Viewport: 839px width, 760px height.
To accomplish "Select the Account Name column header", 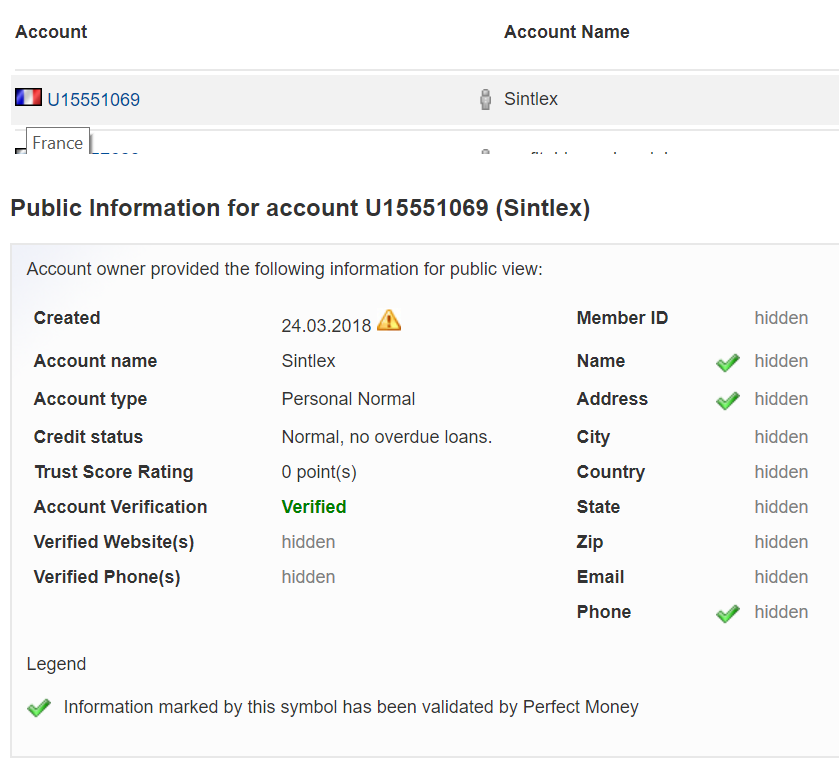I will [566, 32].
